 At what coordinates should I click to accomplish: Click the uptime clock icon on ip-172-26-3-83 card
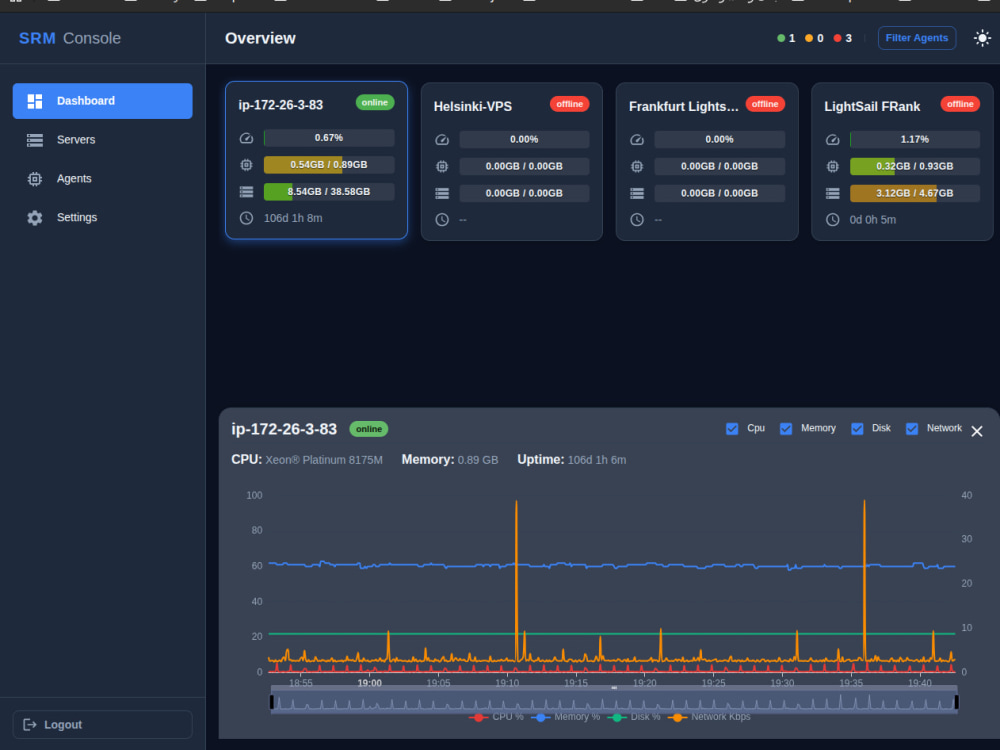click(x=246, y=218)
